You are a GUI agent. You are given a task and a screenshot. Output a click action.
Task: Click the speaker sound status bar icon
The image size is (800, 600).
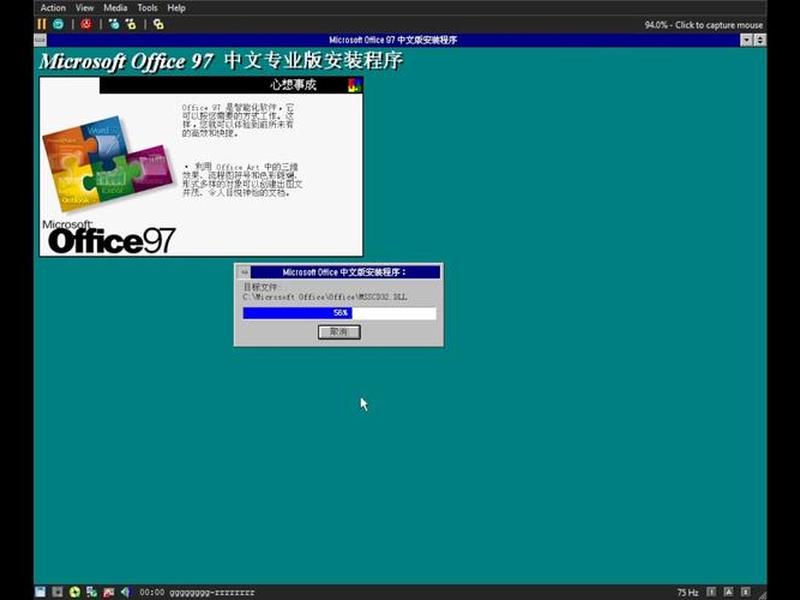125,592
